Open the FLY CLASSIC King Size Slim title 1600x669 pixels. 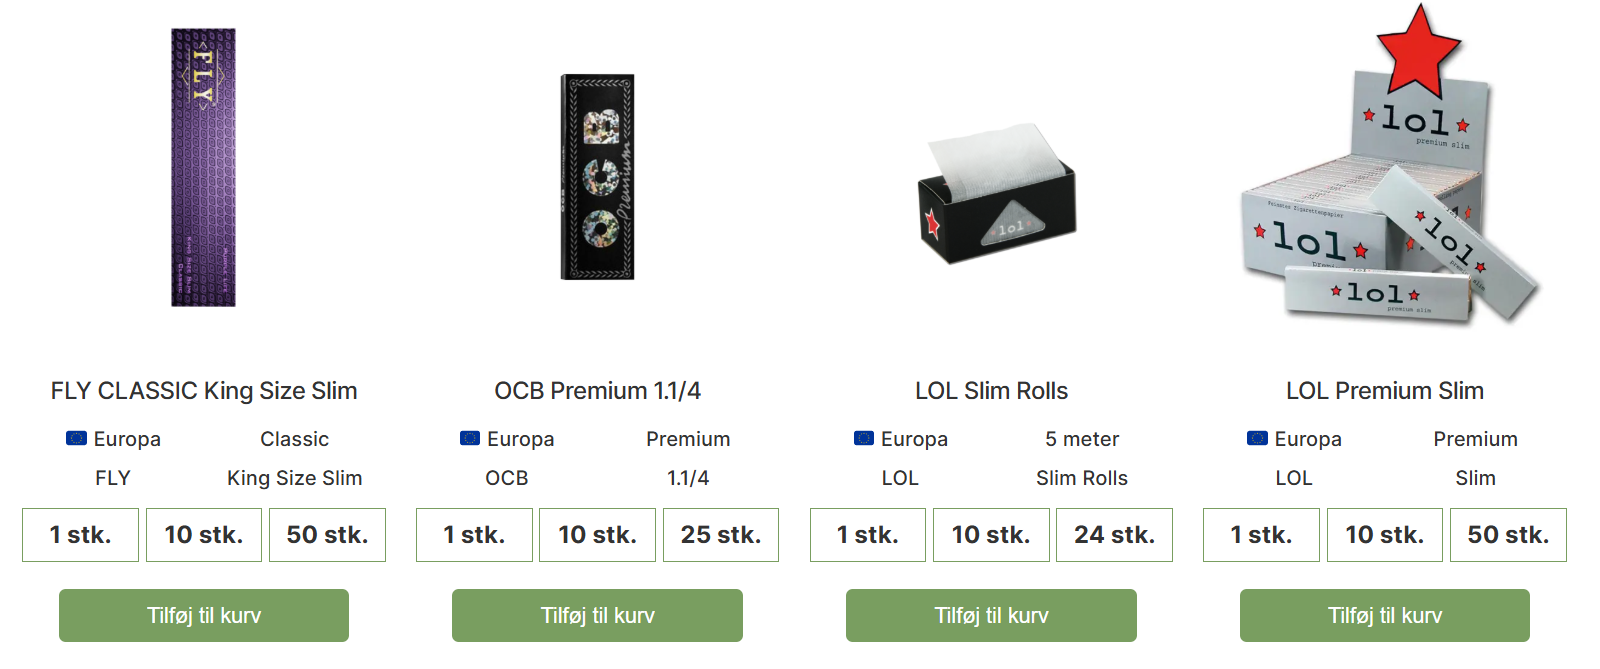204,391
